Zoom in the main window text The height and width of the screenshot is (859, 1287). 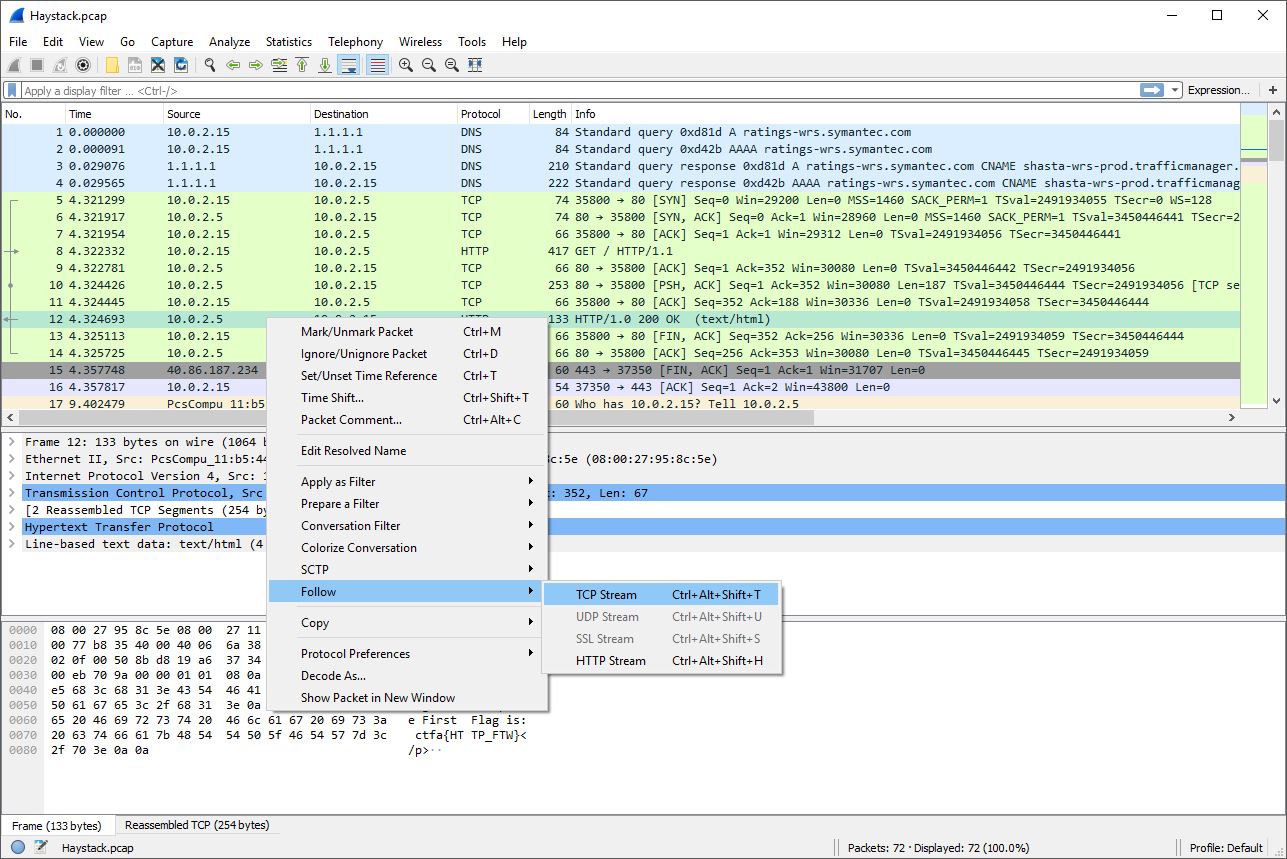coord(406,65)
